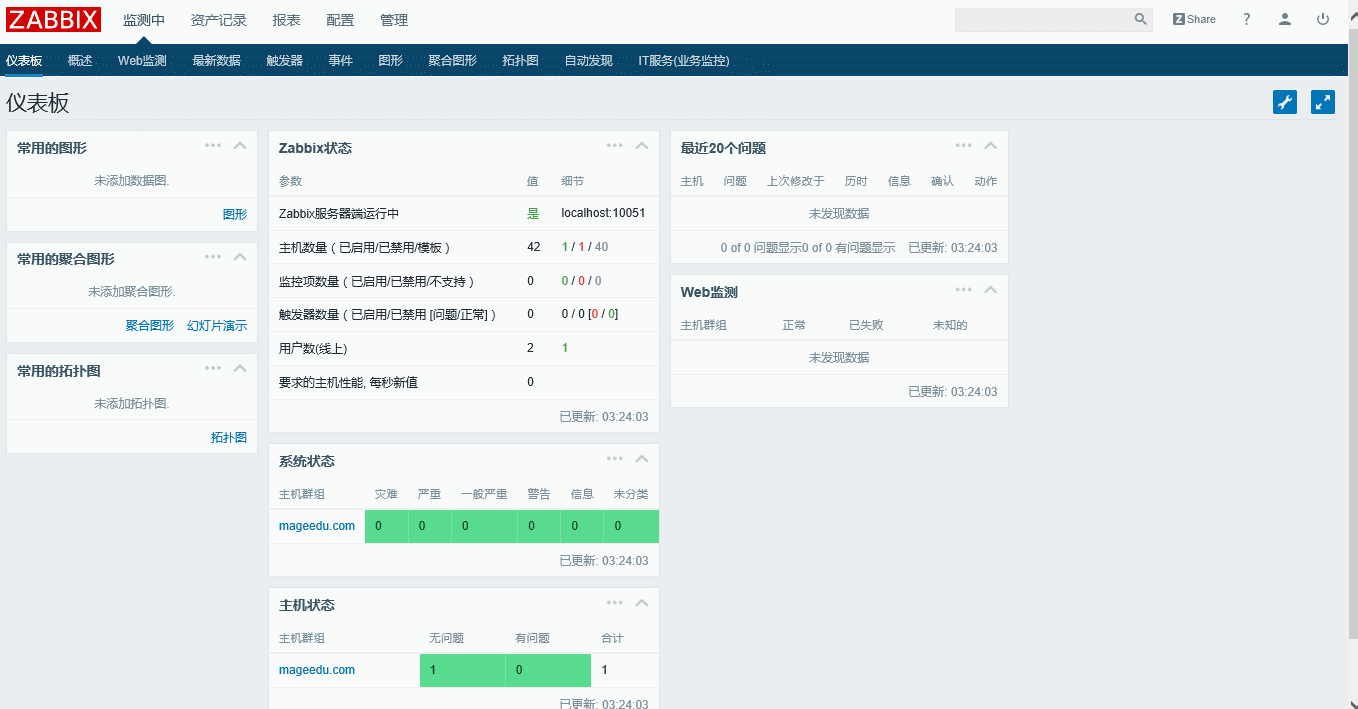The image size is (1358, 709).
Task: Click the dashboard edit wrench button
Action: [1285, 102]
